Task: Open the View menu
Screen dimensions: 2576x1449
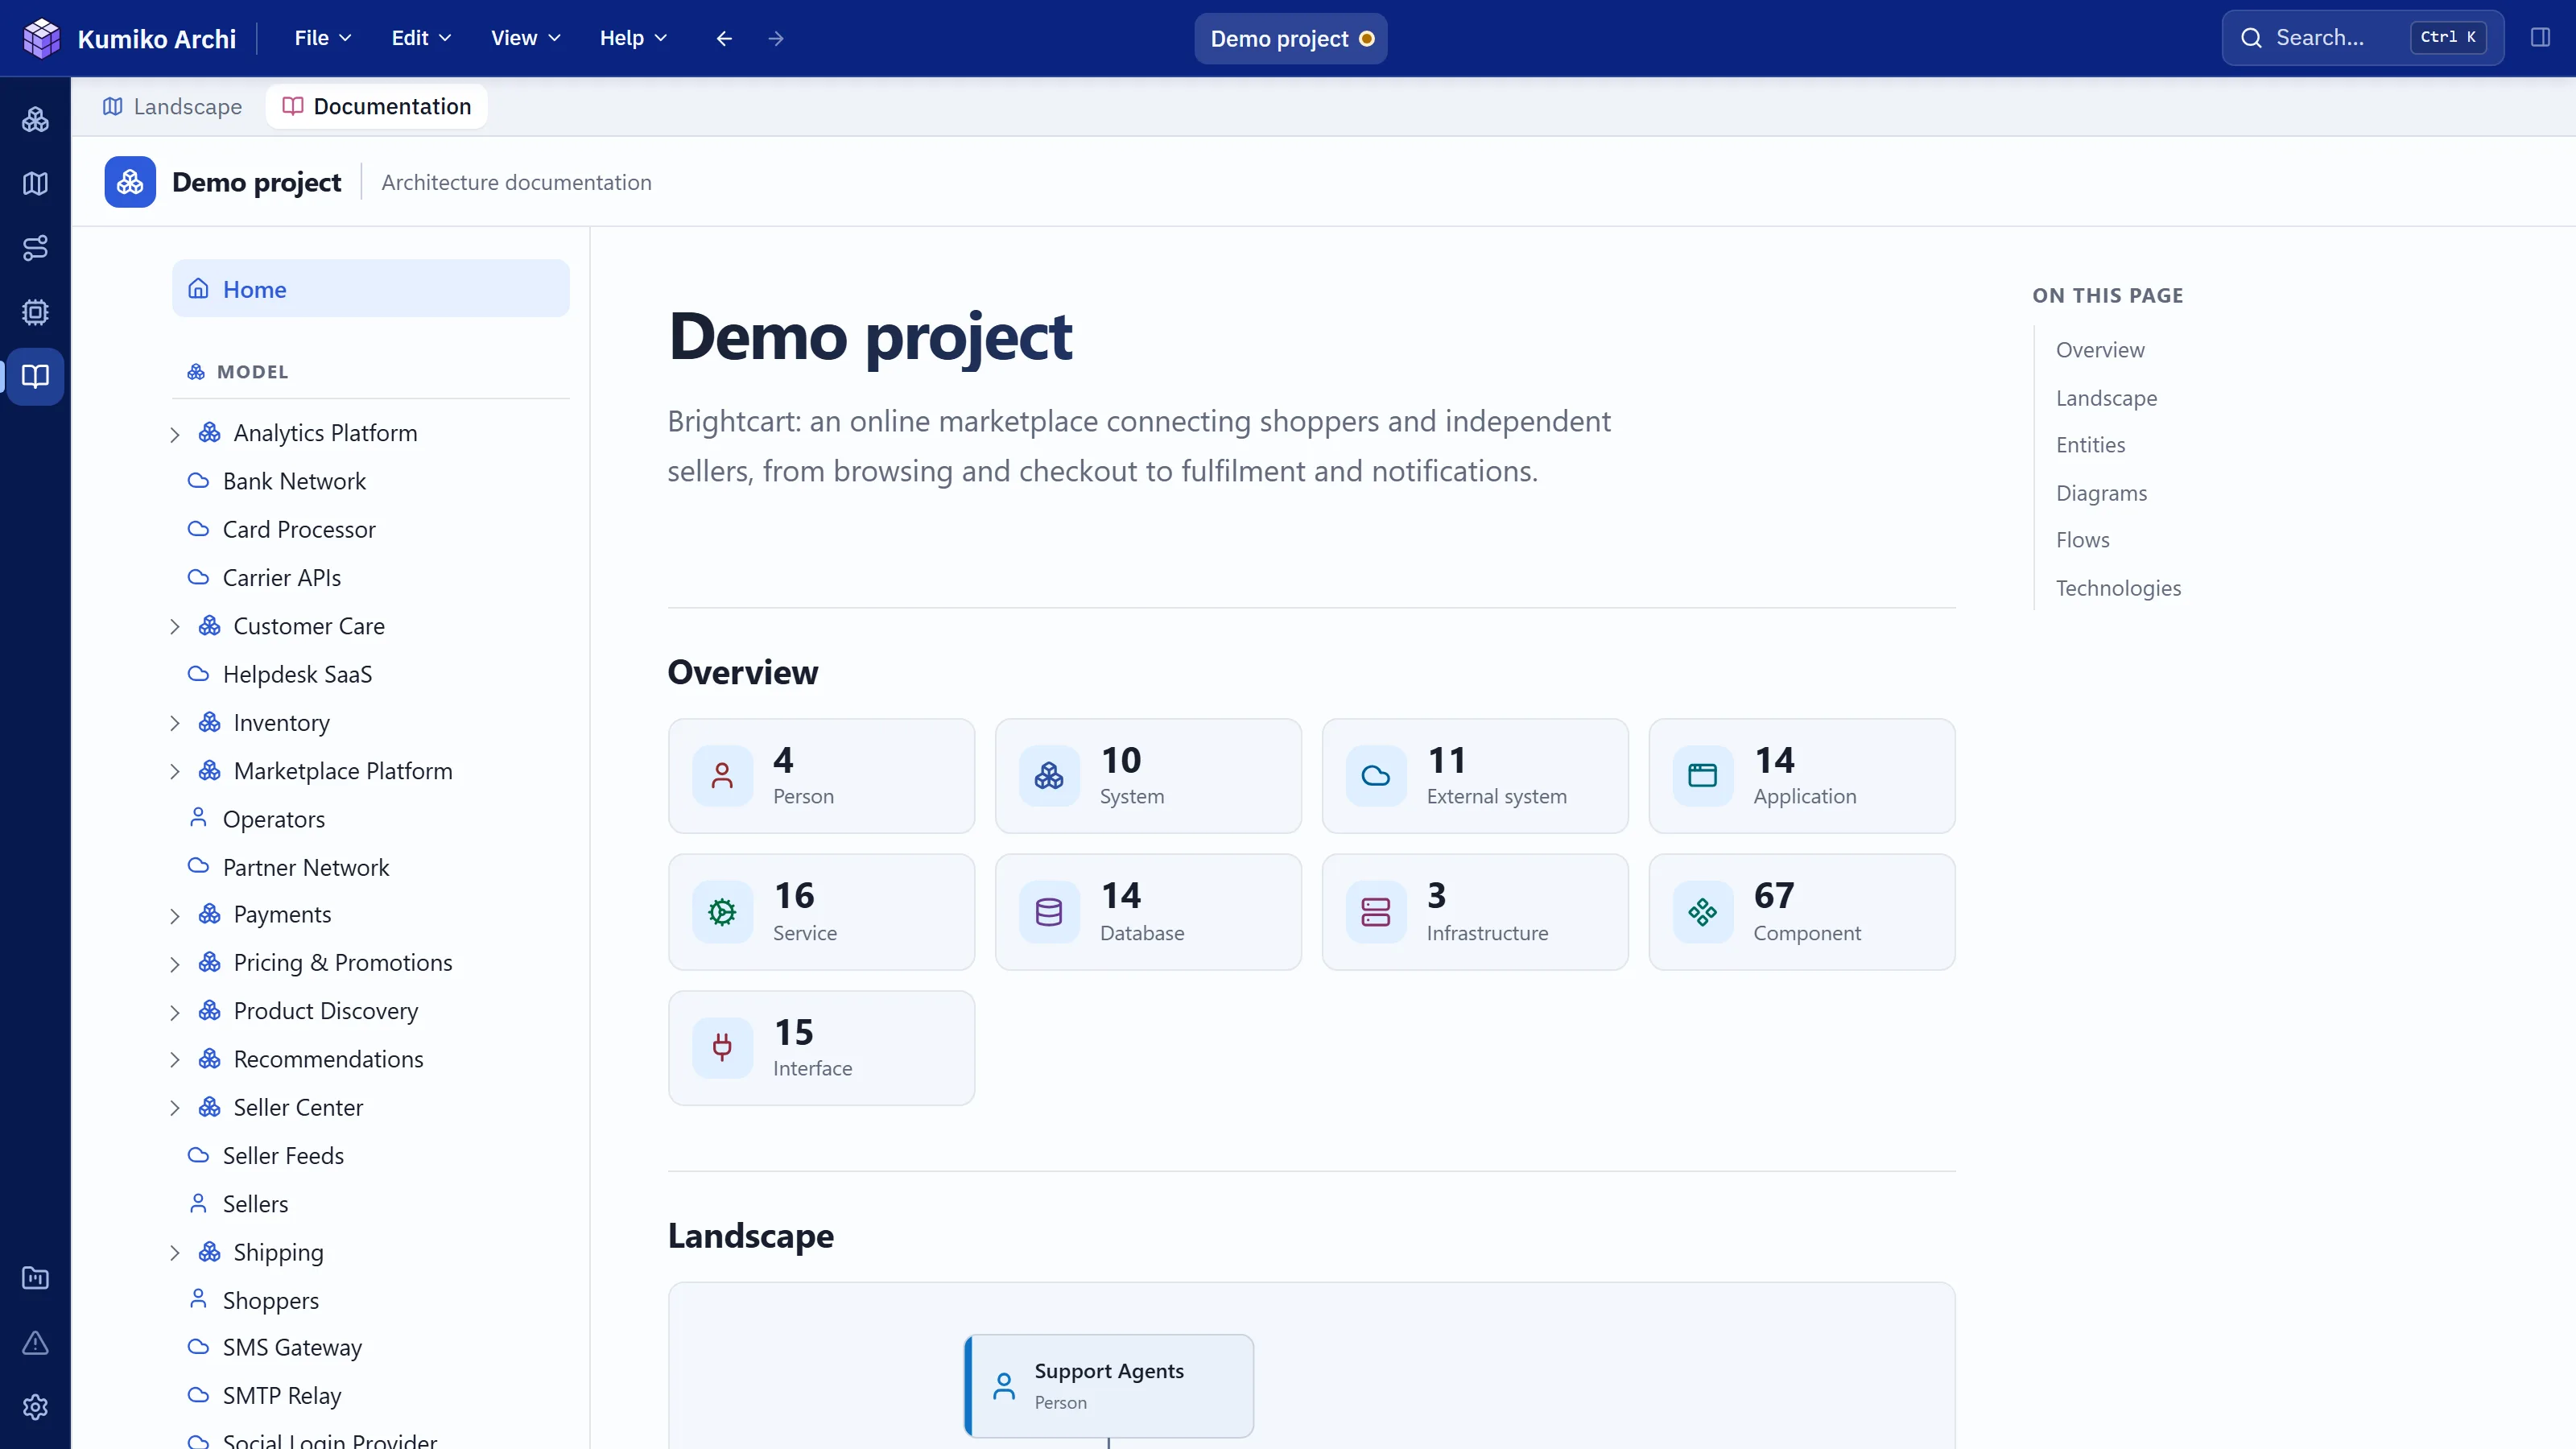Action: 525,38
